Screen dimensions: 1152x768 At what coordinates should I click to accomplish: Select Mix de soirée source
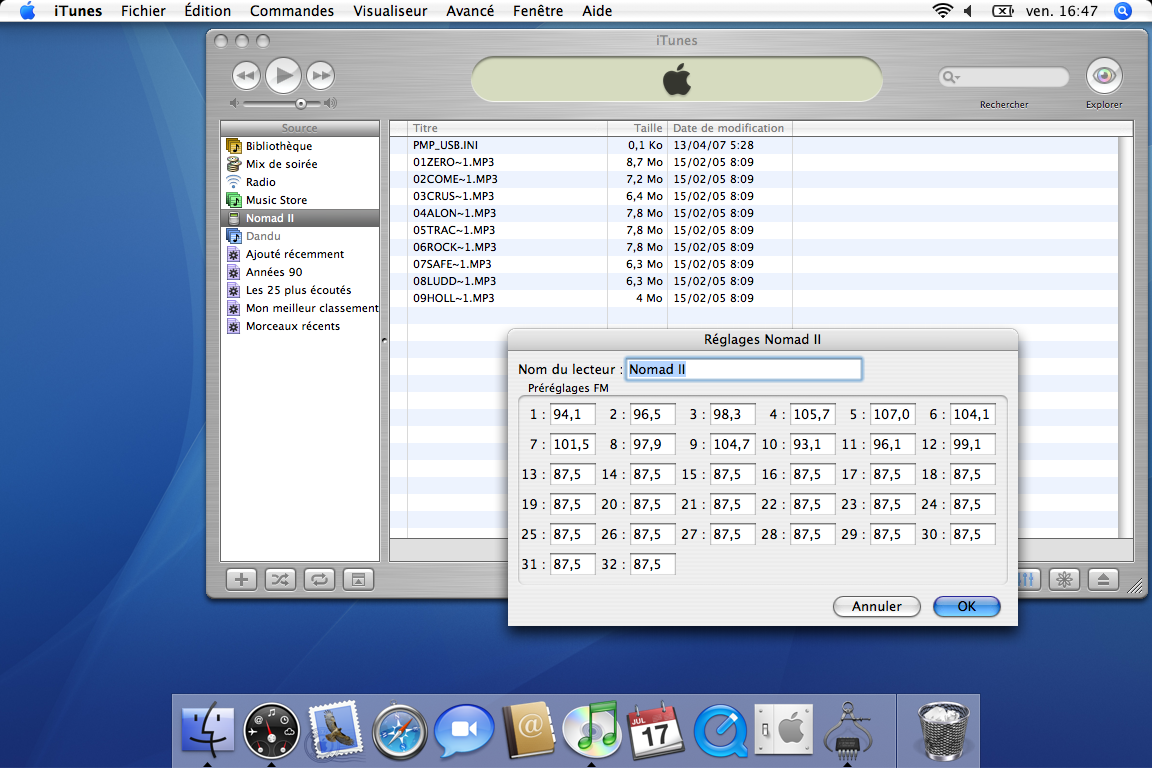coord(300,164)
